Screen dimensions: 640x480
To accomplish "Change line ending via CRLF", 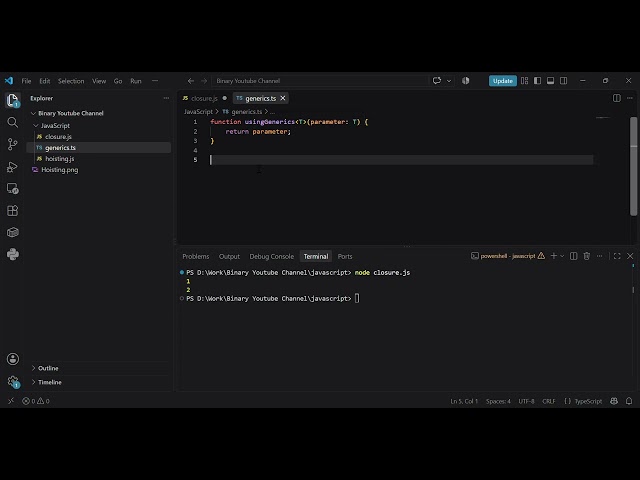I will point(549,401).
